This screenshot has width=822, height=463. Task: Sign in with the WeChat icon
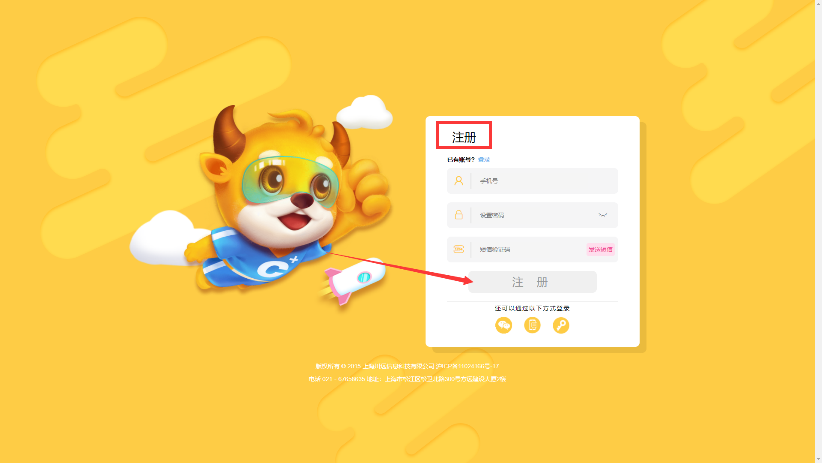pos(504,326)
